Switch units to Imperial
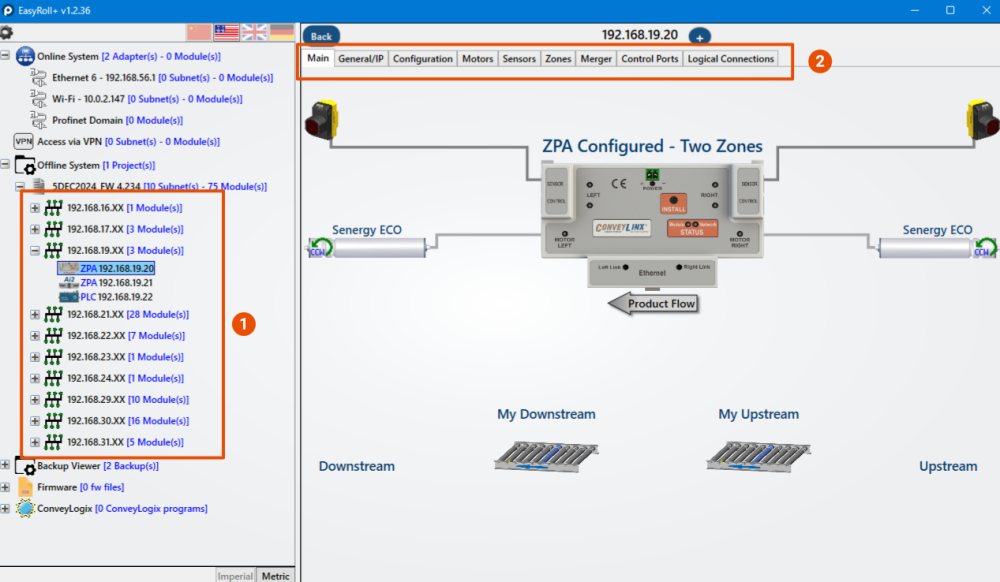Image resolution: width=1000 pixels, height=582 pixels. click(235, 575)
